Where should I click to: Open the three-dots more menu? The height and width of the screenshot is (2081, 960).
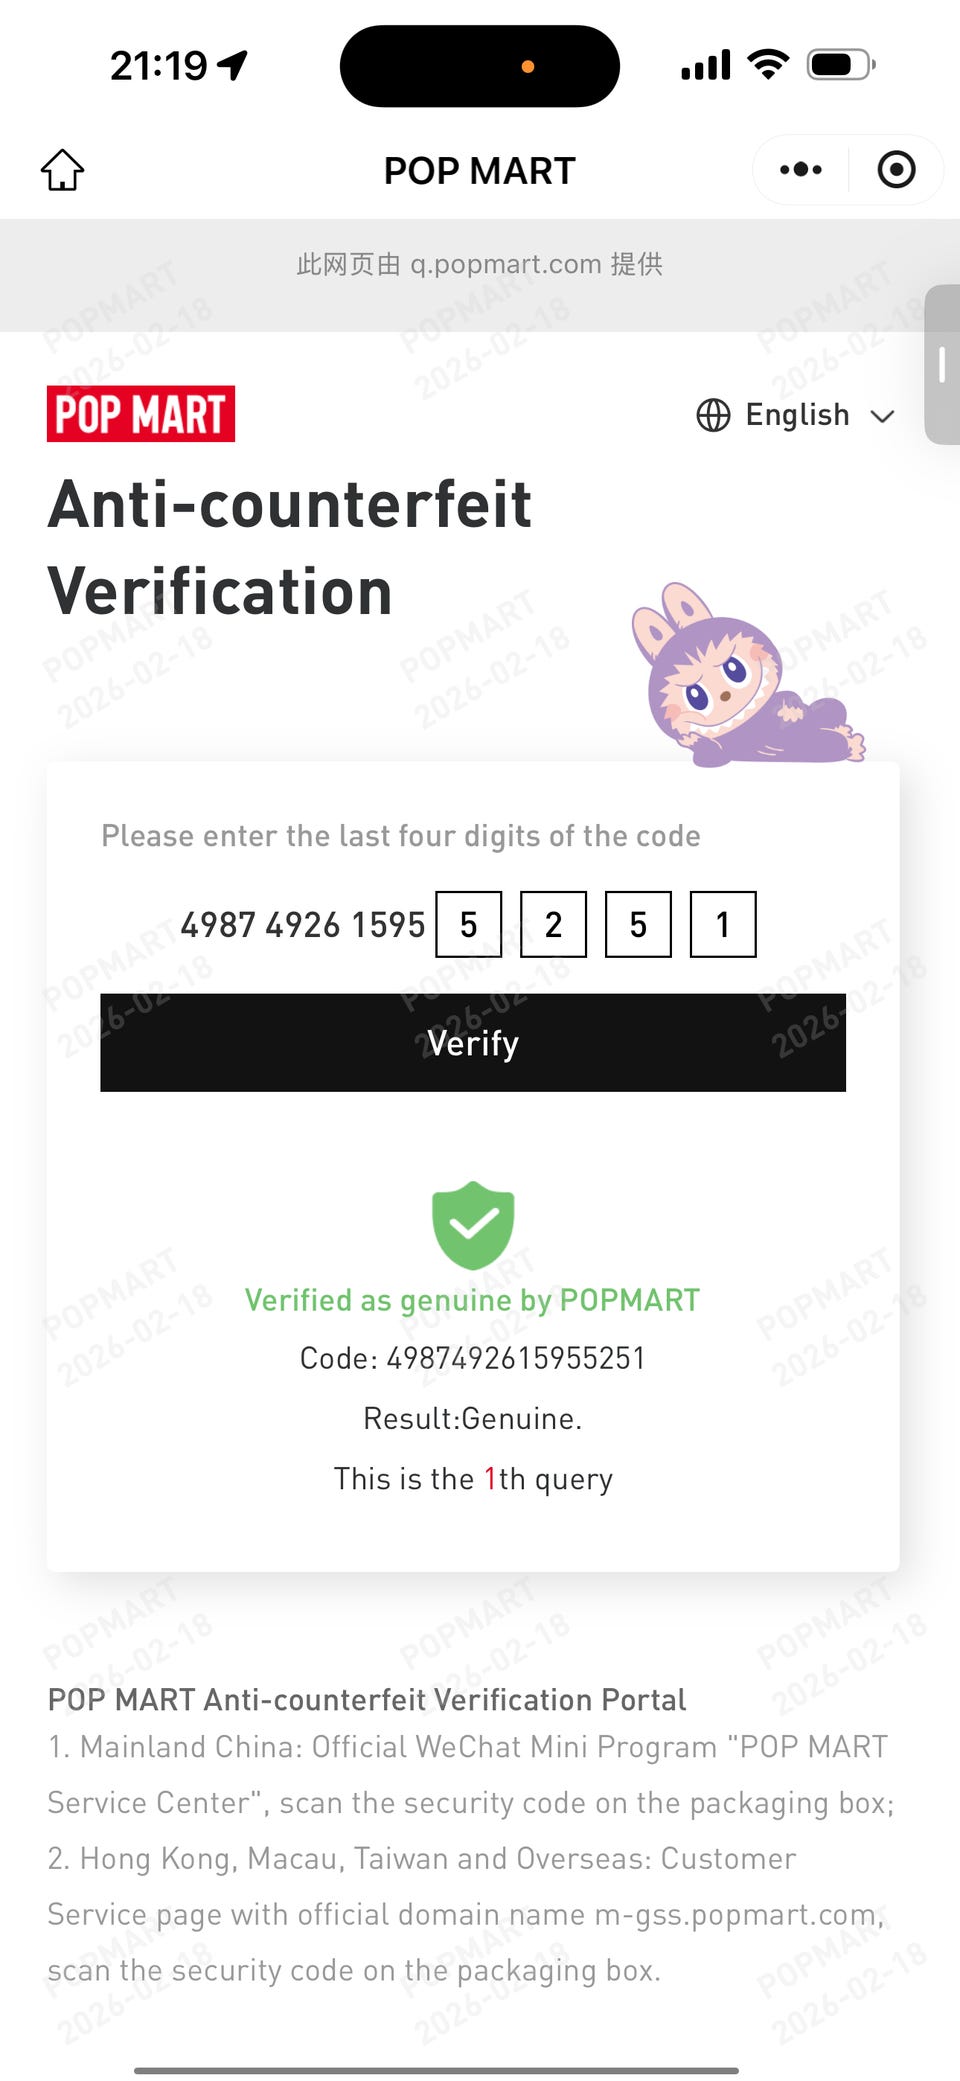coord(801,170)
